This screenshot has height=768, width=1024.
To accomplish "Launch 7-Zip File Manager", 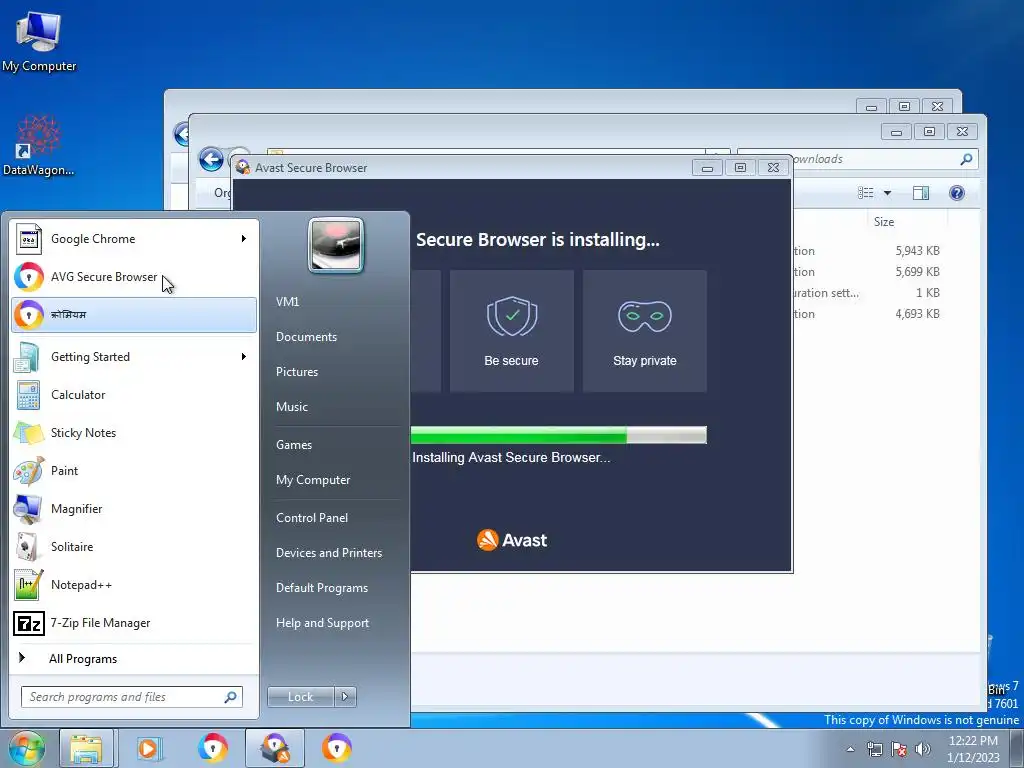I will [134, 622].
